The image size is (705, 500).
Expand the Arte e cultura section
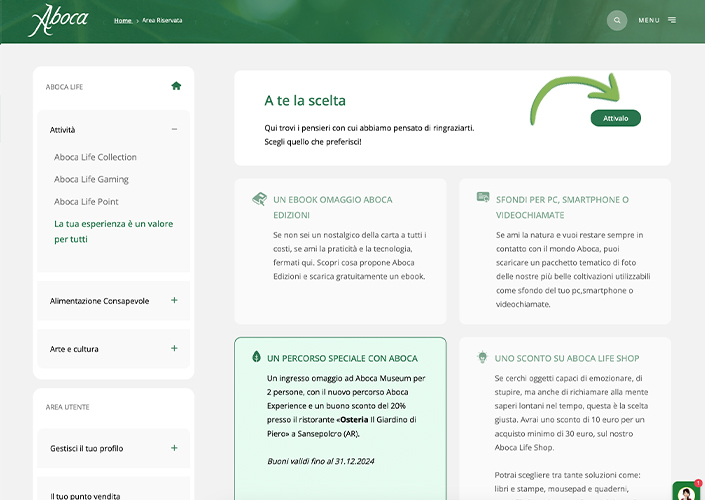coord(174,348)
